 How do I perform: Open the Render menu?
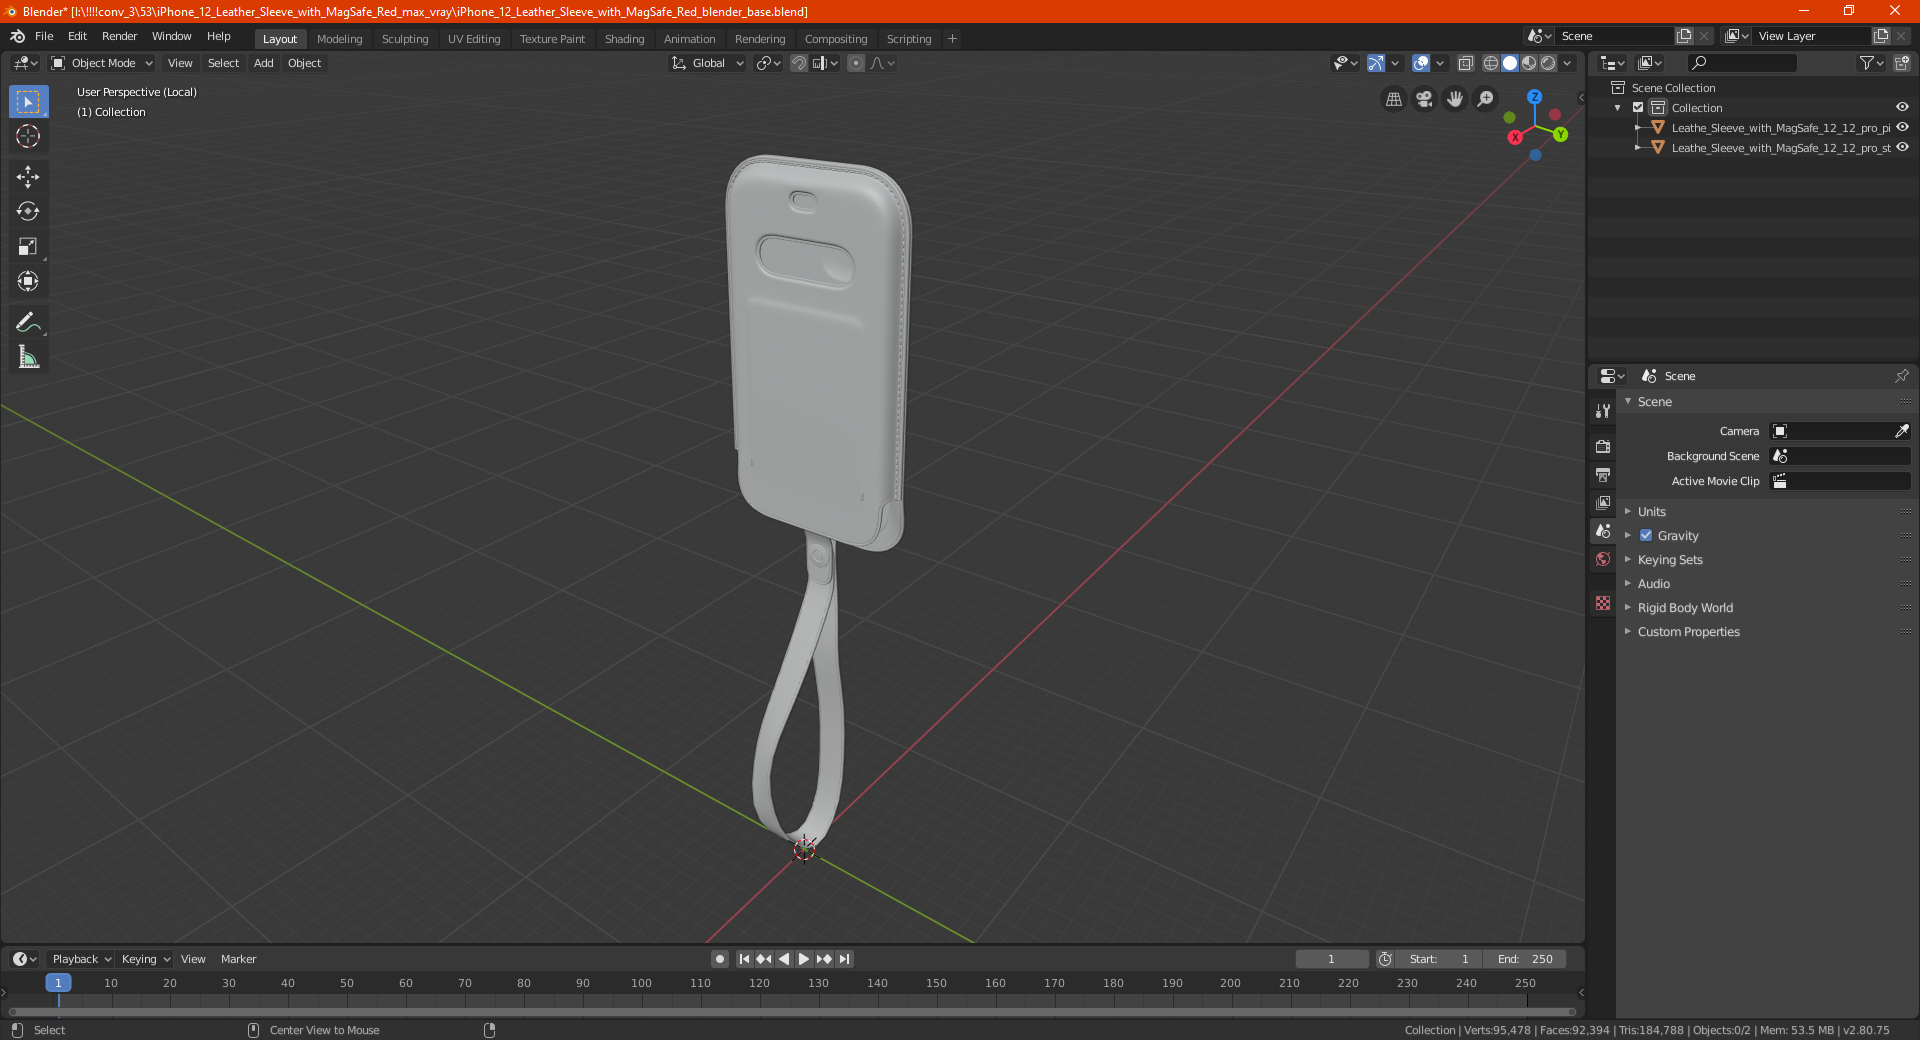point(120,36)
